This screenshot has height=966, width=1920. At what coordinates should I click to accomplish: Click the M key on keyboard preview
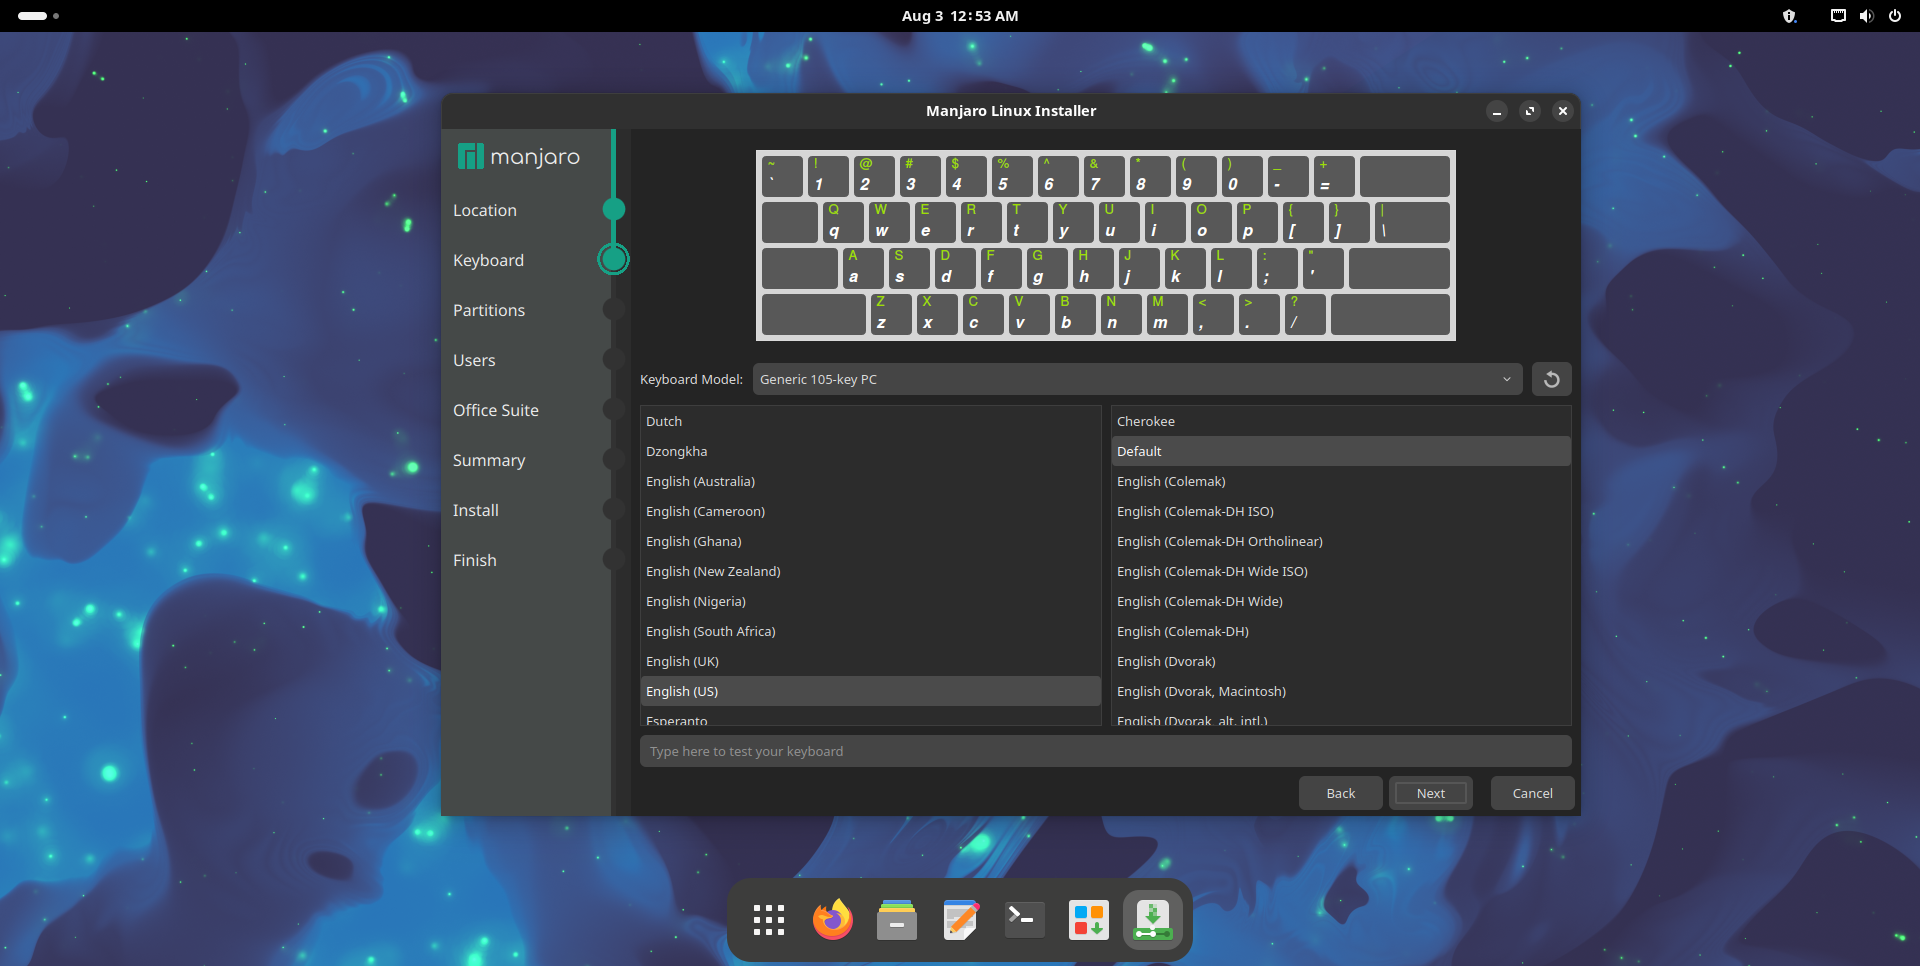[1166, 314]
